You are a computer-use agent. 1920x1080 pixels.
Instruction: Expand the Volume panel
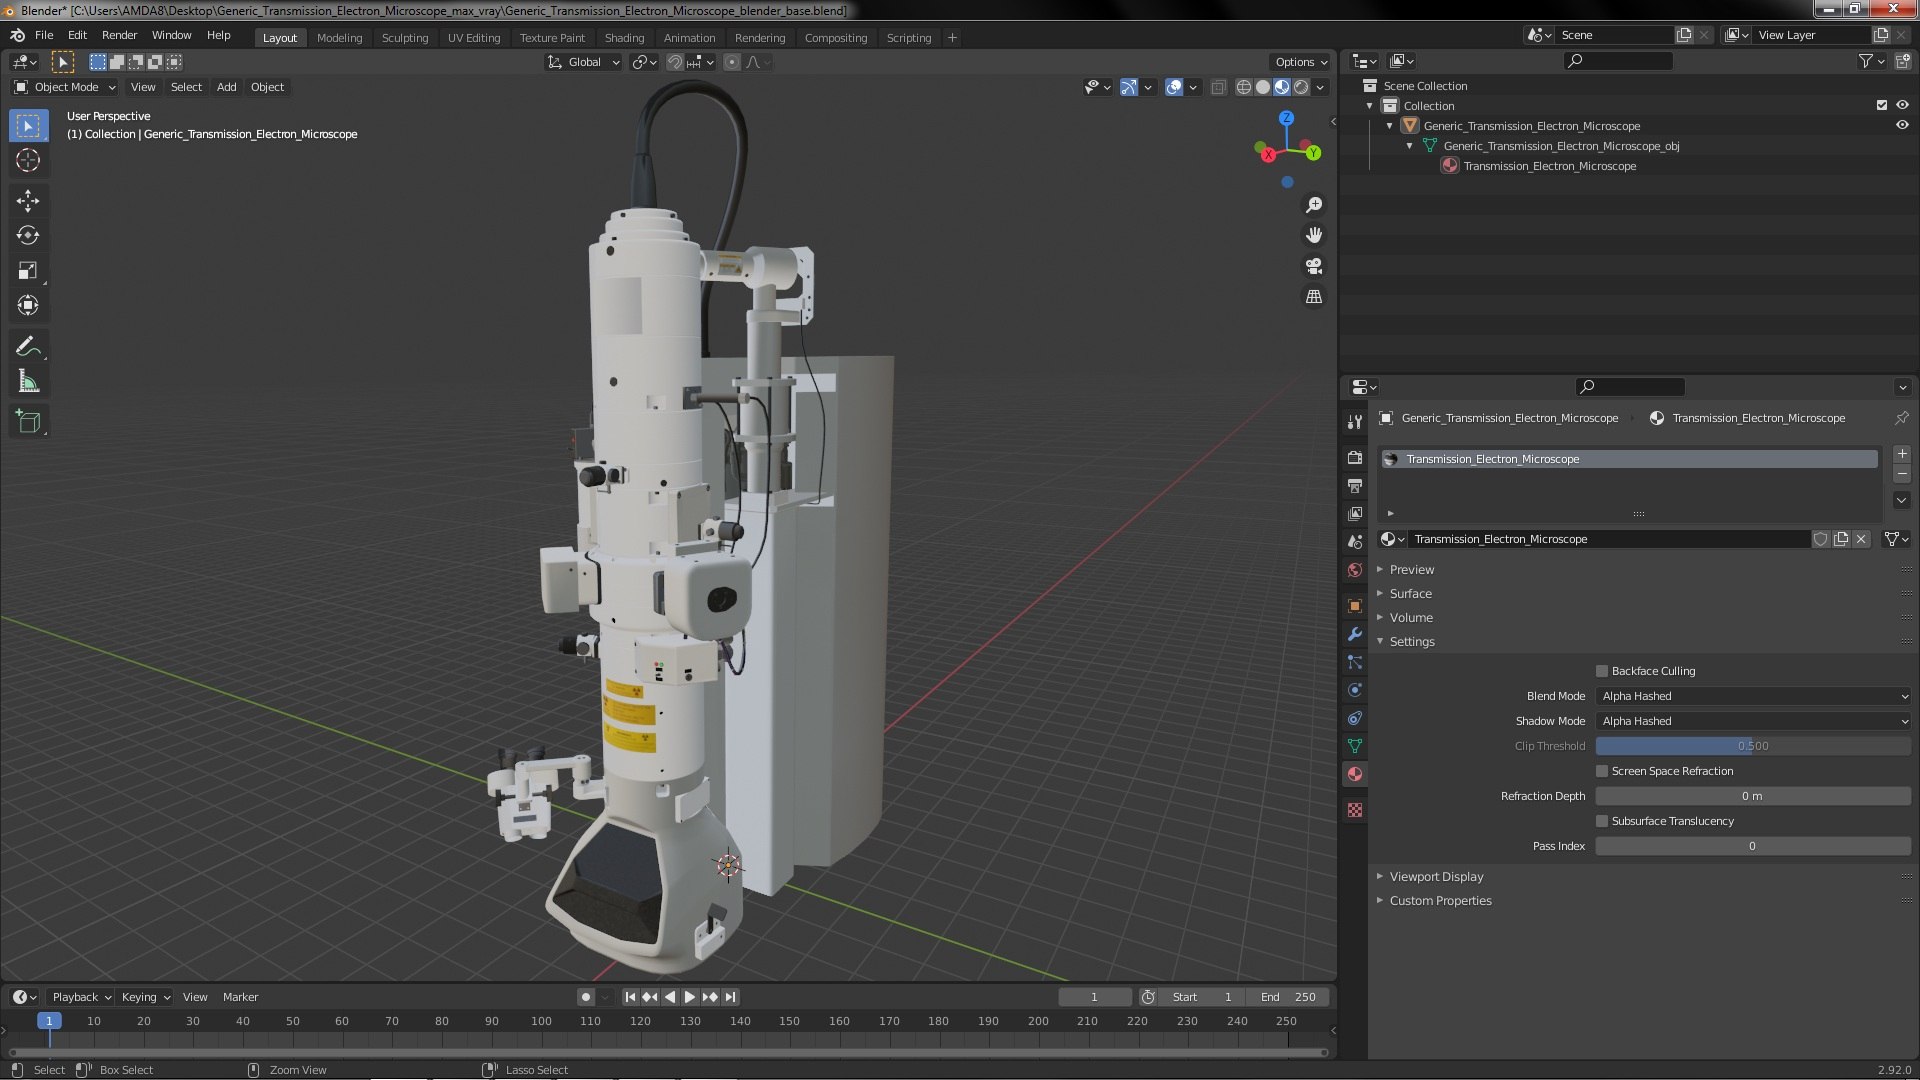coord(1411,618)
